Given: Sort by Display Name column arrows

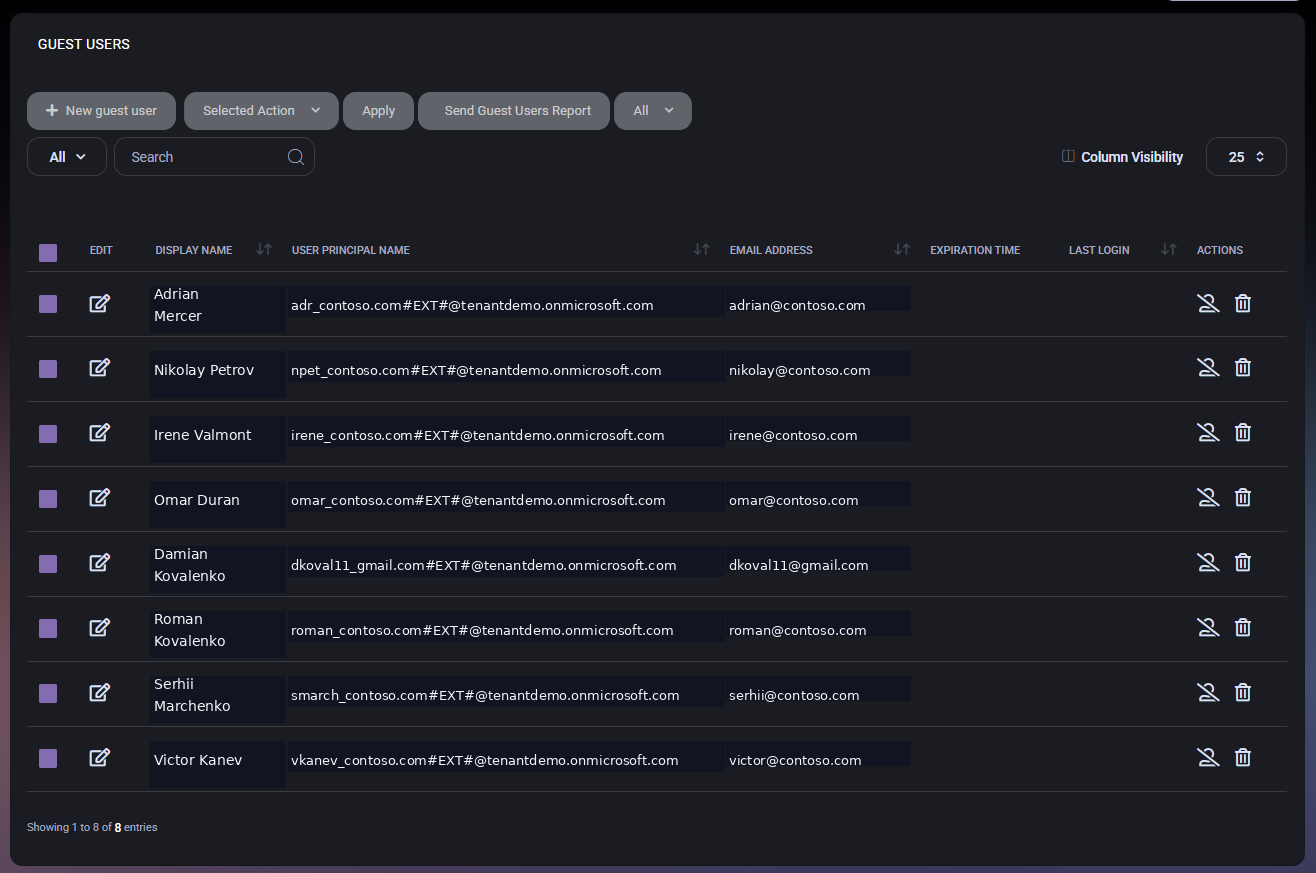Looking at the screenshot, I should [264, 250].
